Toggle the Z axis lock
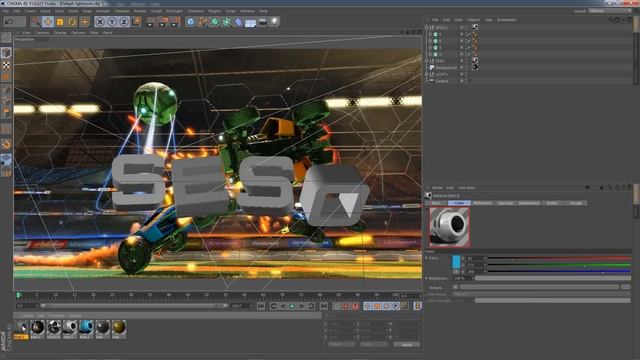This screenshot has width=640, height=360. [124, 22]
